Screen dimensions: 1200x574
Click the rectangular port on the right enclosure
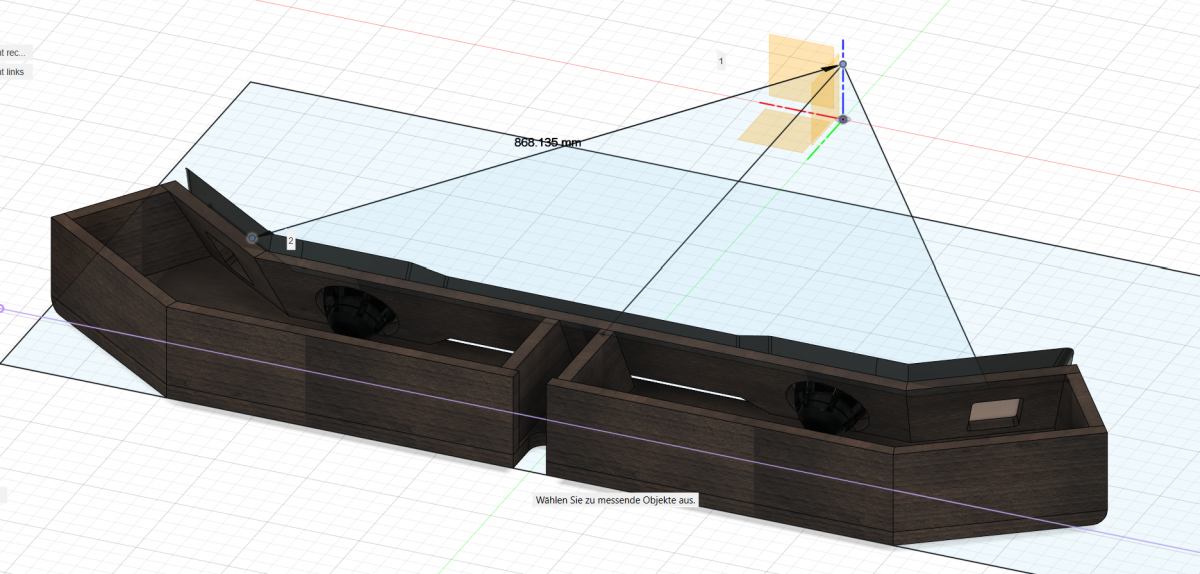995,413
